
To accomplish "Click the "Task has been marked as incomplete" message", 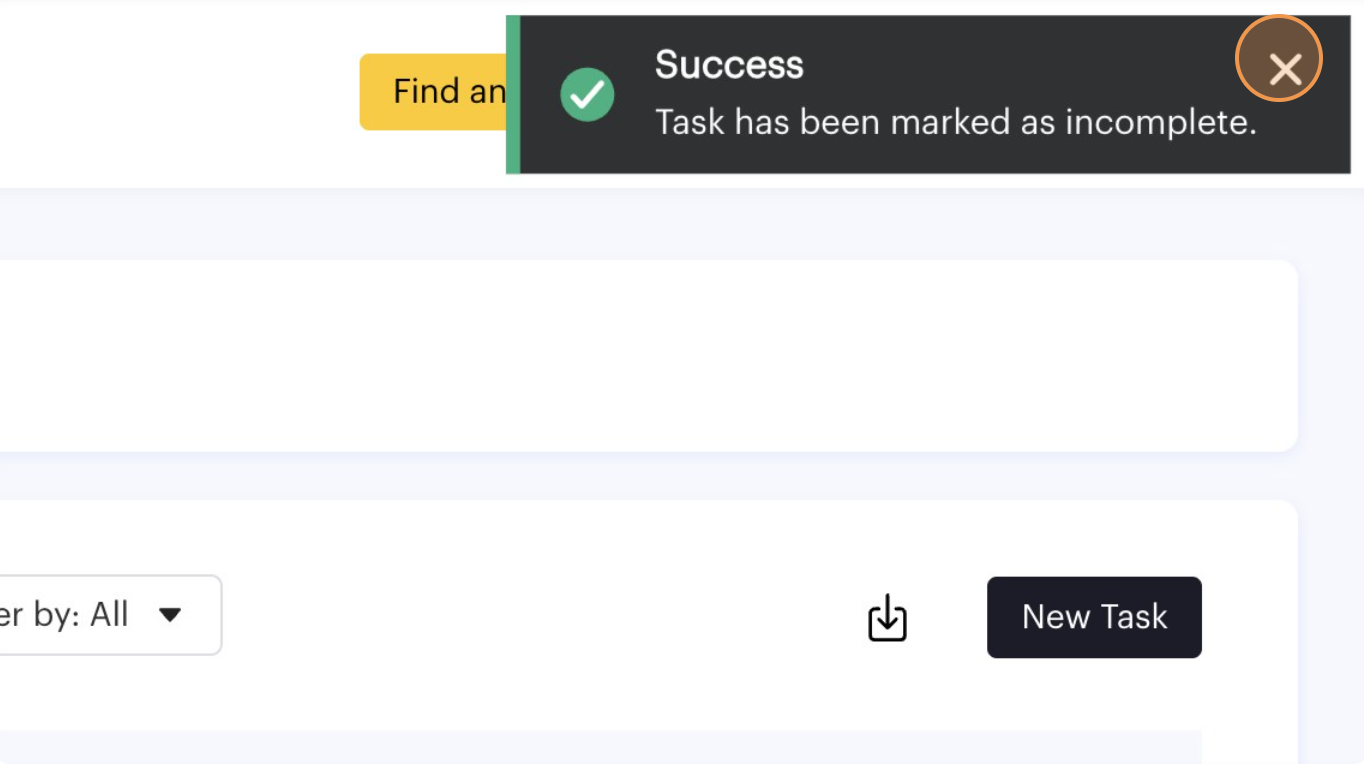I will pos(955,122).
